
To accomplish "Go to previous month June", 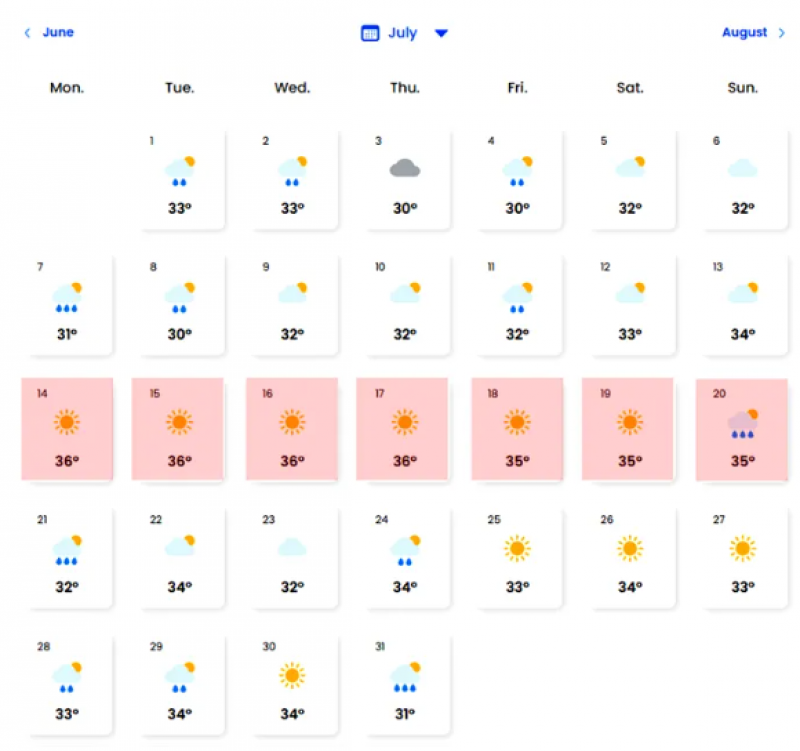I will point(58,32).
